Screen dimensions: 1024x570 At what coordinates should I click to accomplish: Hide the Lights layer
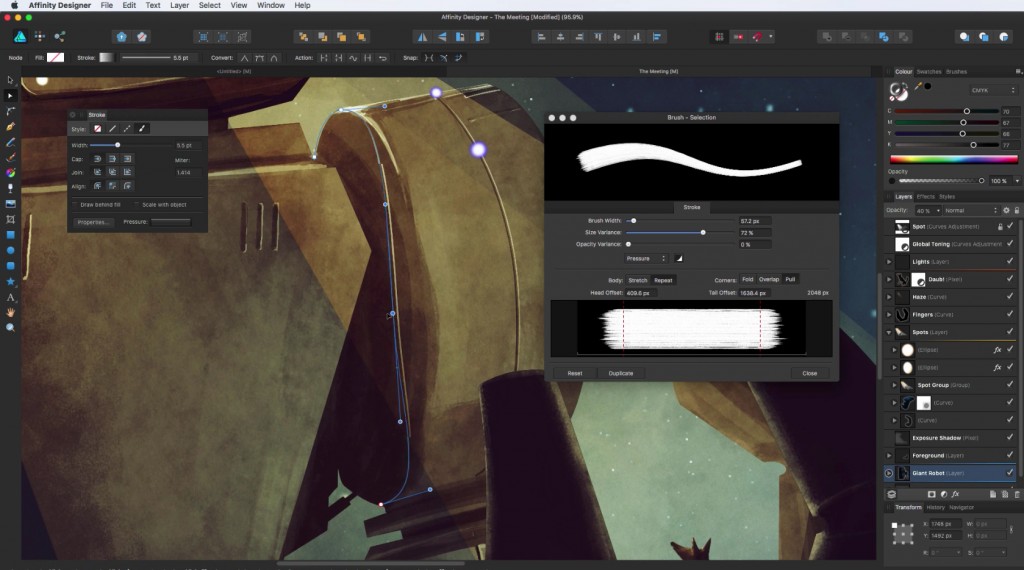tap(1010, 261)
